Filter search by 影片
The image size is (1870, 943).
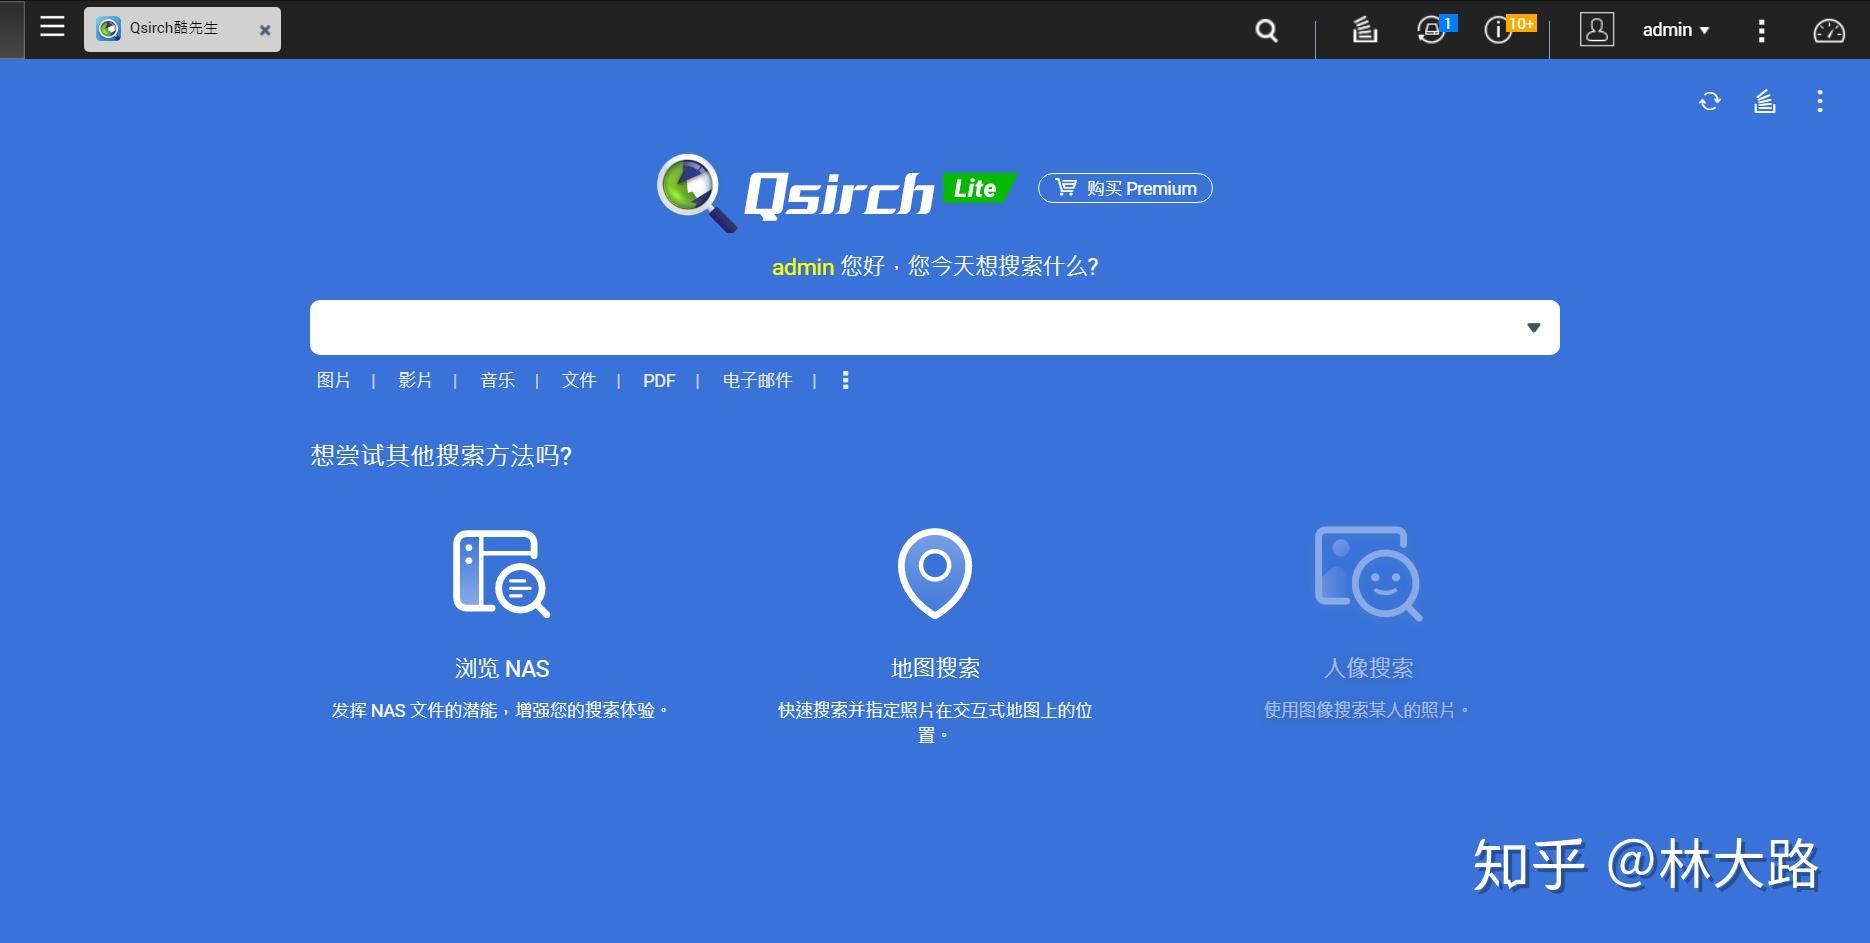point(415,380)
